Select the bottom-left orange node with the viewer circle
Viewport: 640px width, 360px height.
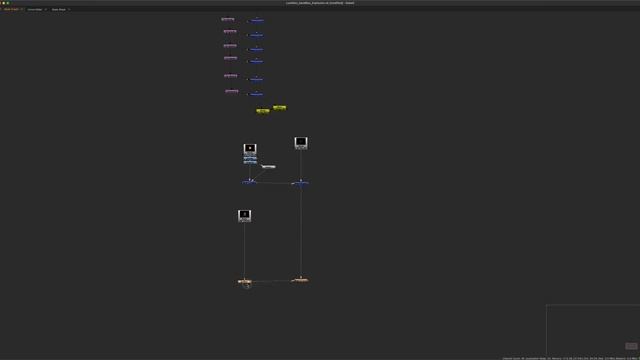[x=244, y=281]
